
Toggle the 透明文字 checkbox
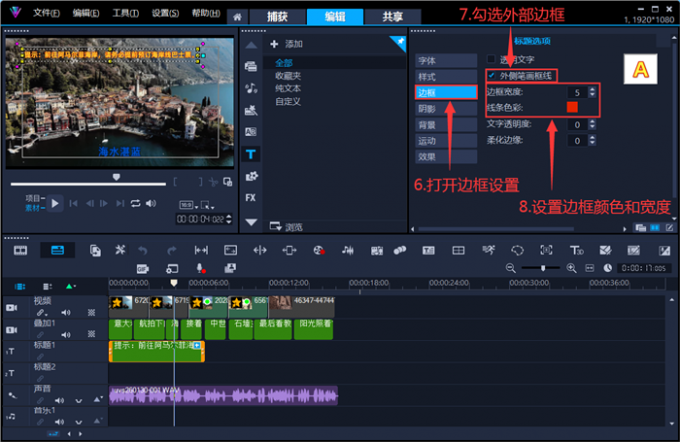[x=491, y=59]
